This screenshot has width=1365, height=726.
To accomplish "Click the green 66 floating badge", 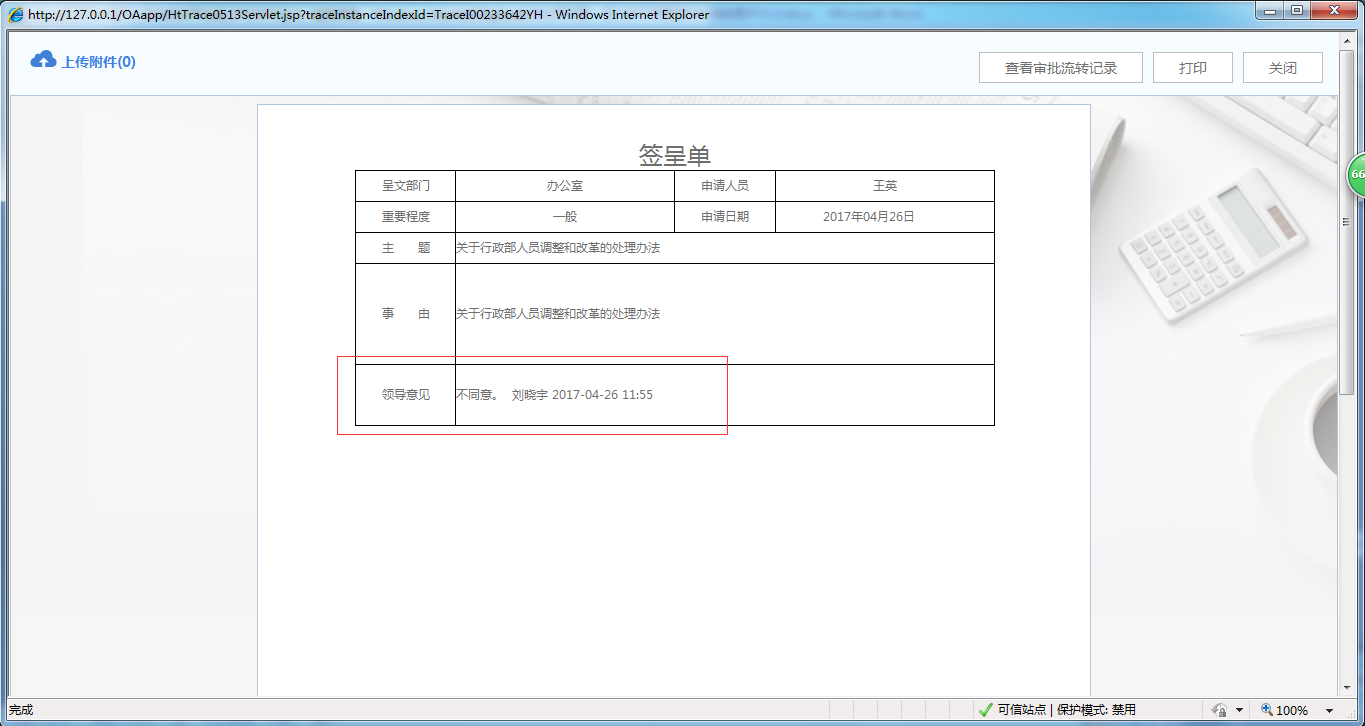I will [1356, 174].
